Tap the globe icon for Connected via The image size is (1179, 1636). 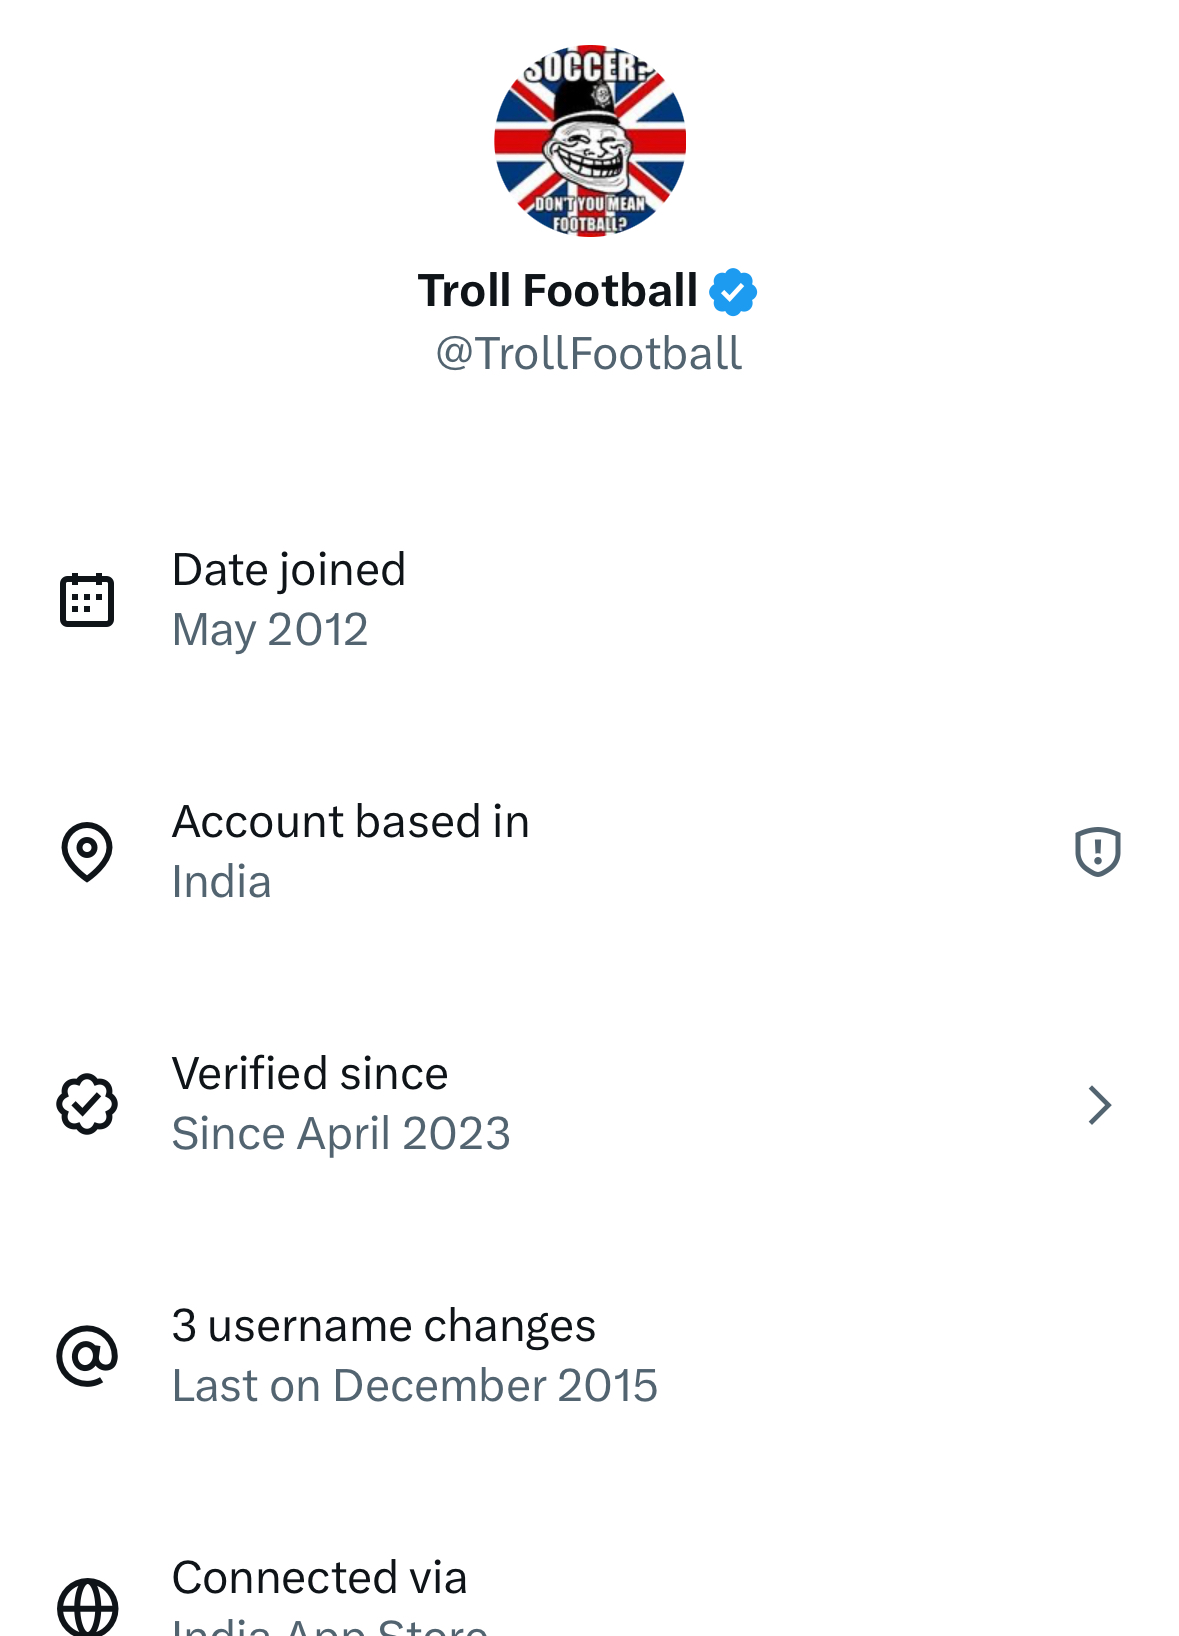tap(87, 1606)
